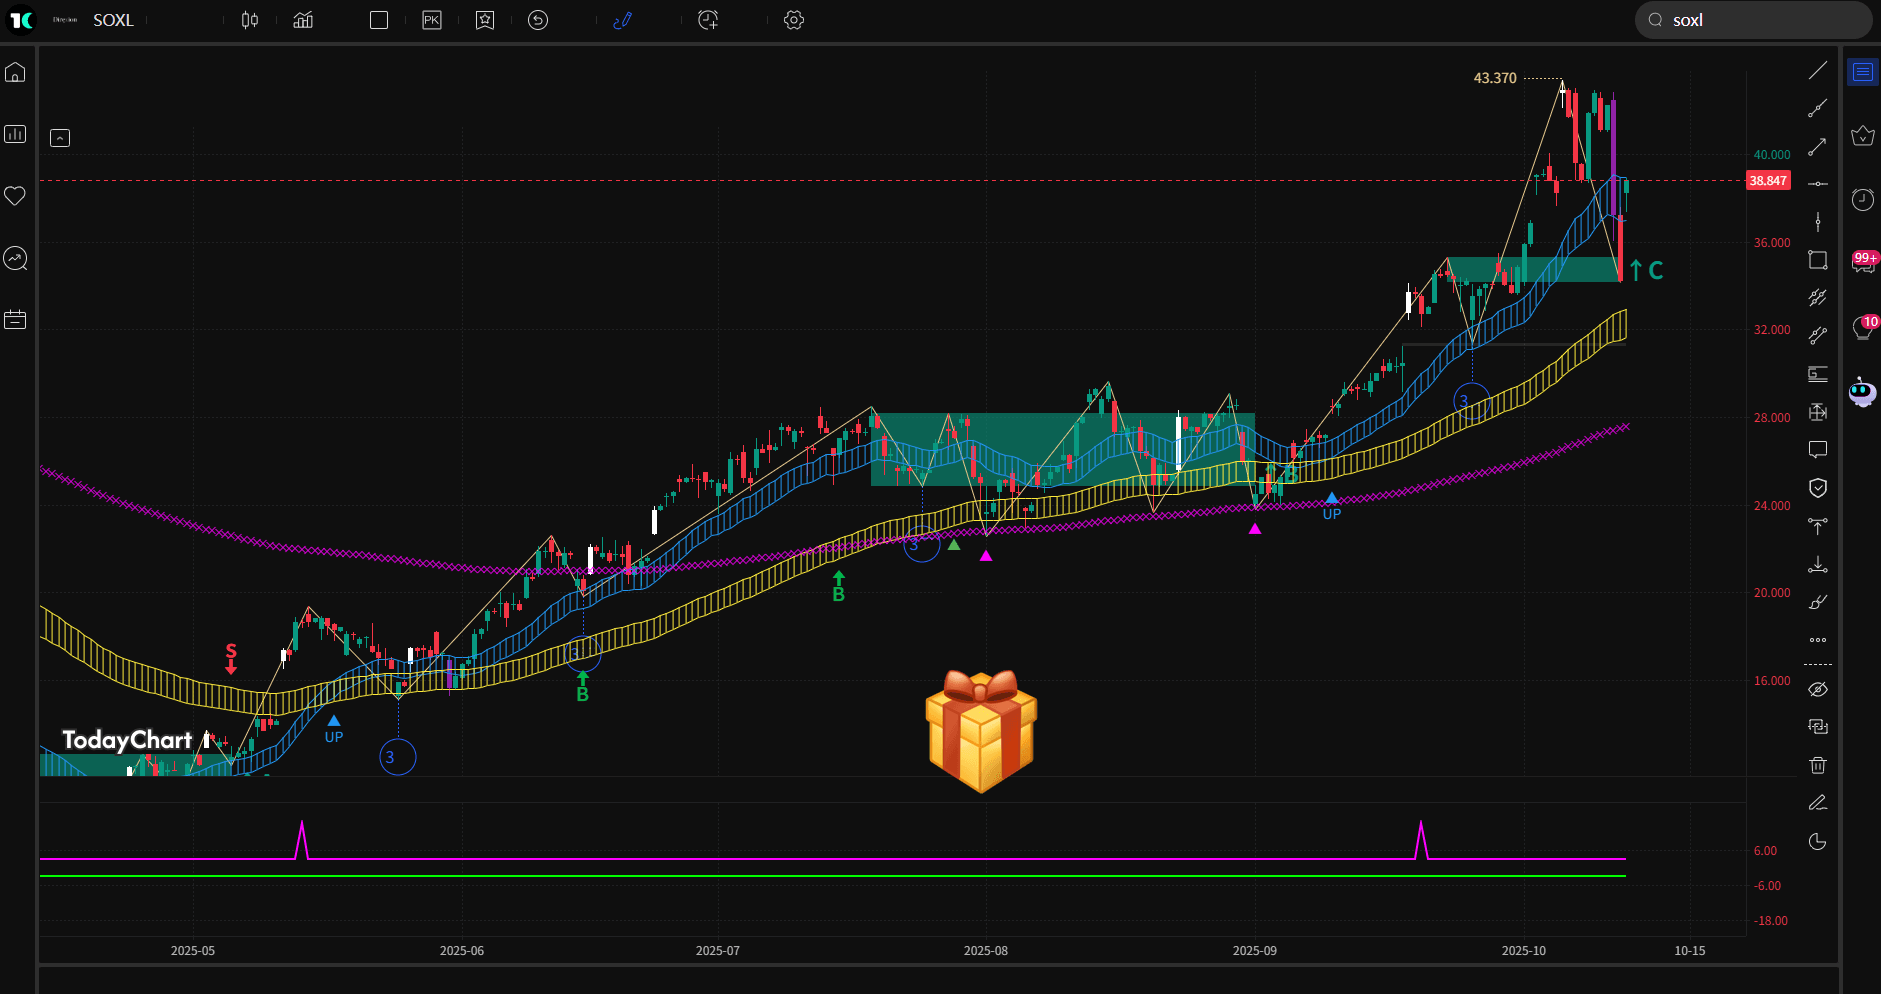Select the rectangle drawing tool
This screenshot has width=1881, height=994.
(x=1819, y=259)
